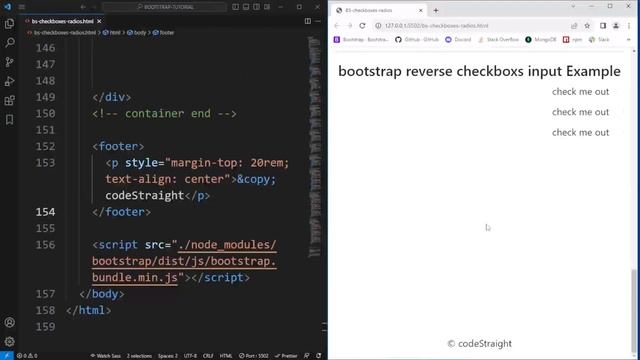Image resolution: width=640 pixels, height=360 pixels.
Task: Click Watch Sass in status bar
Action: (105, 356)
